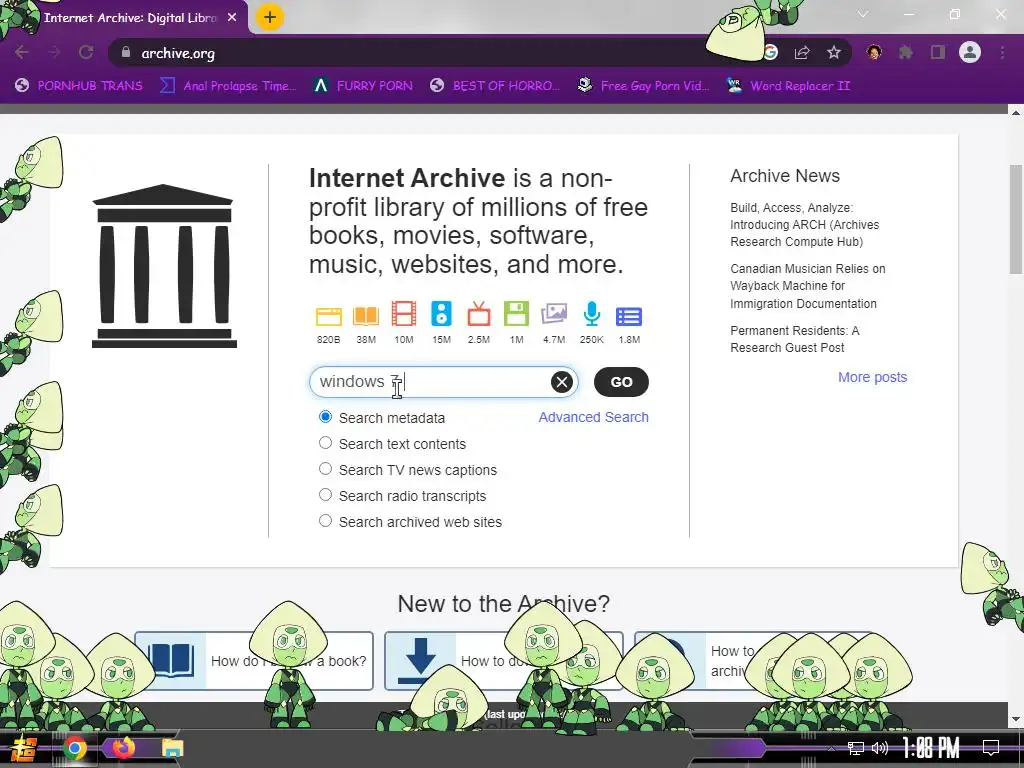This screenshot has height=768, width=1024.
Task: Clear the search box with the X icon
Action: (x=562, y=382)
